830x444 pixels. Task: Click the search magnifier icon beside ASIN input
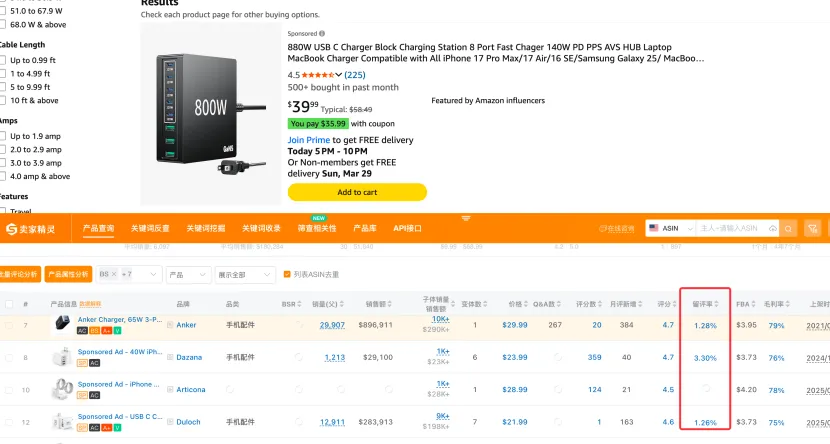pyautogui.click(x=789, y=229)
